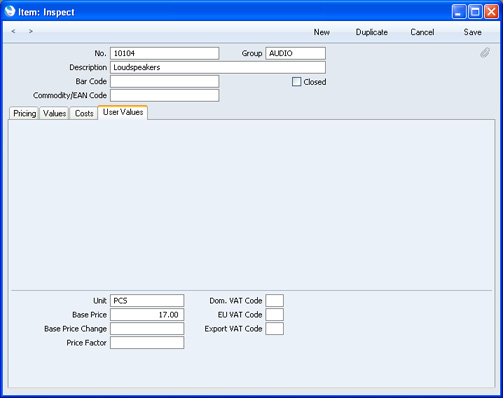503x398 pixels.
Task: Click the Group field with AUDIO
Action: pyautogui.click(x=295, y=53)
